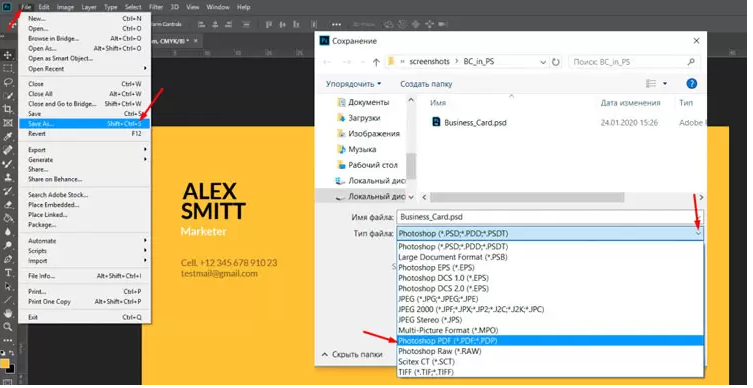Open the Image menu

pos(65,7)
